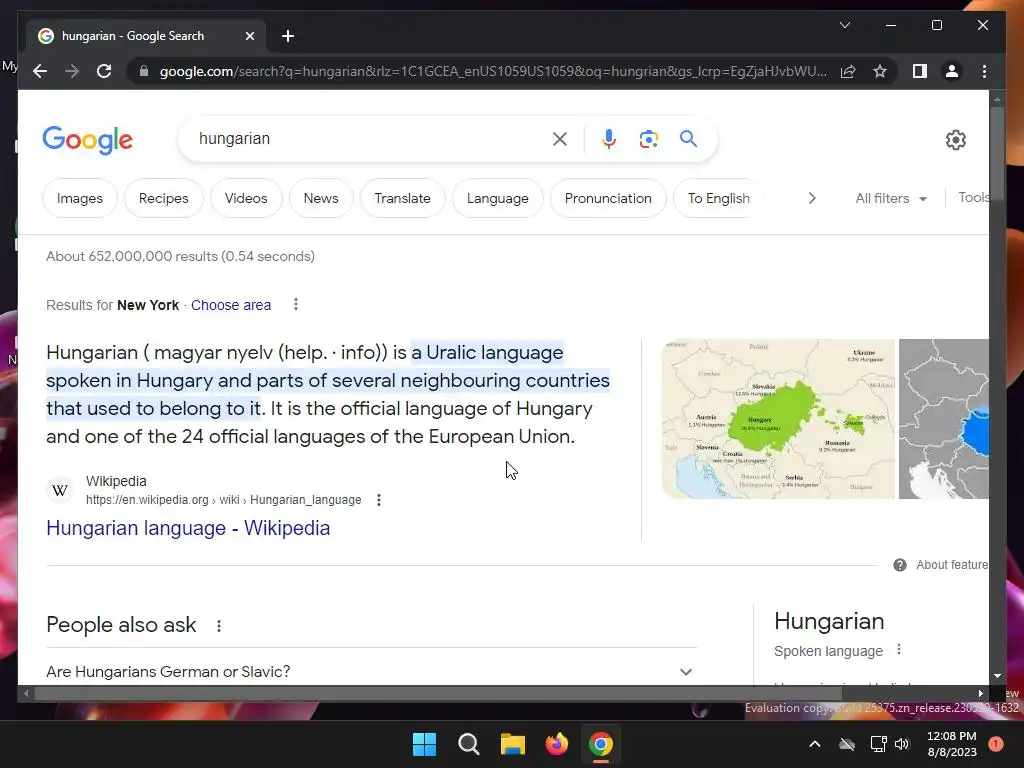
Task: Open Chrome tab search dropdown
Action: [x=844, y=25]
